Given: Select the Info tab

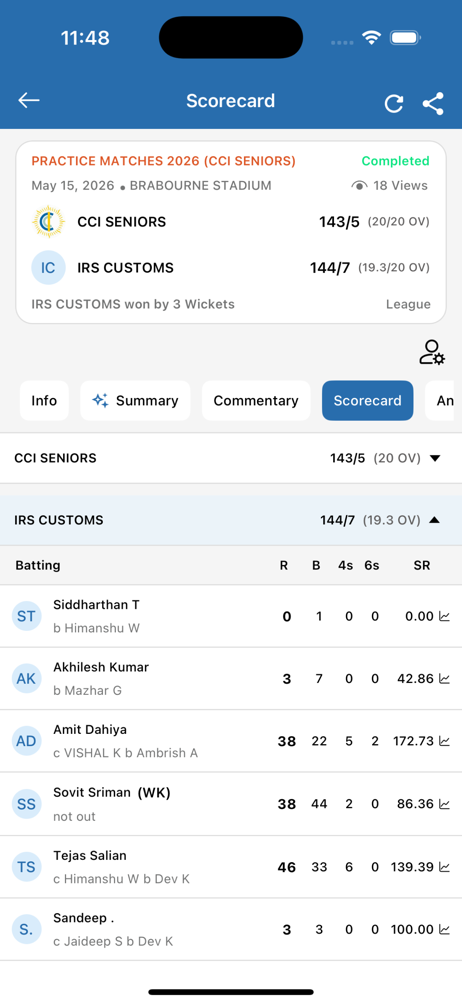Looking at the screenshot, I should [x=44, y=401].
